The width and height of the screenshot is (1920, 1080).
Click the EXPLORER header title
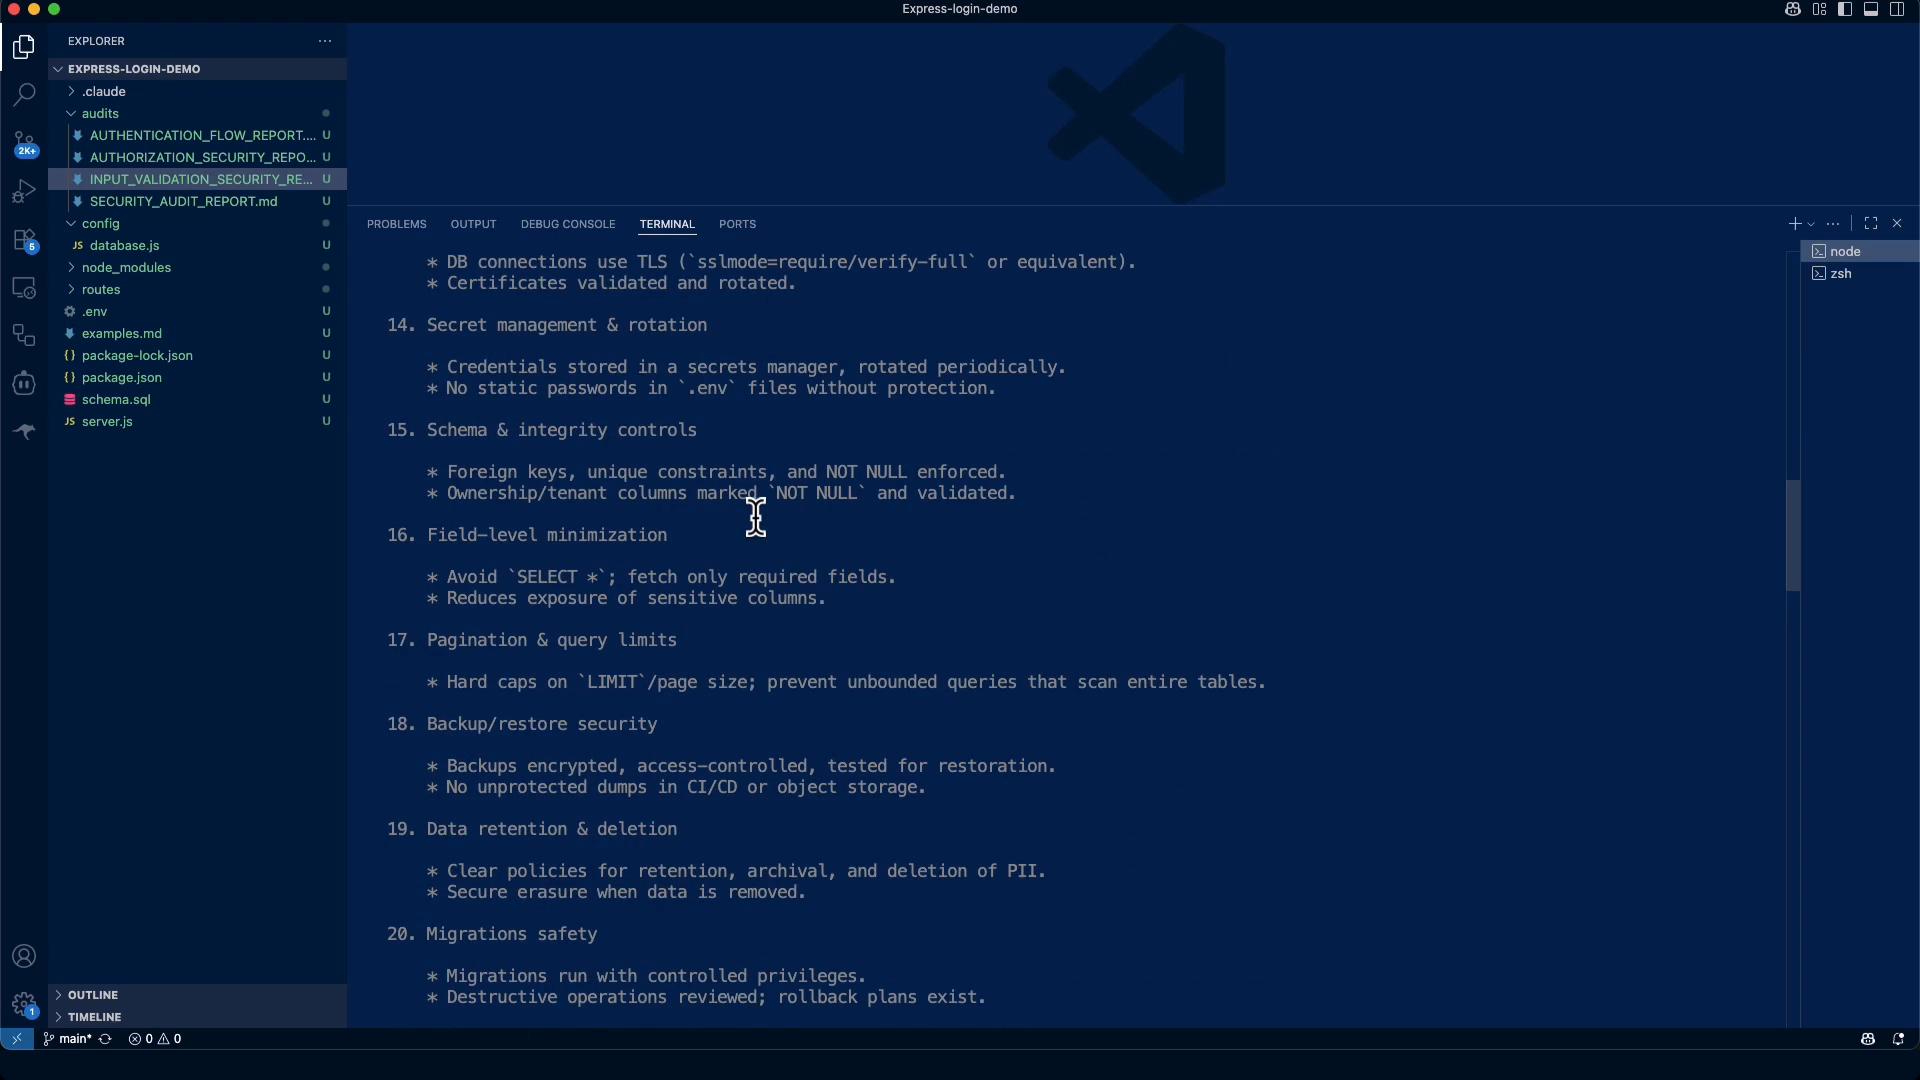pyautogui.click(x=96, y=41)
